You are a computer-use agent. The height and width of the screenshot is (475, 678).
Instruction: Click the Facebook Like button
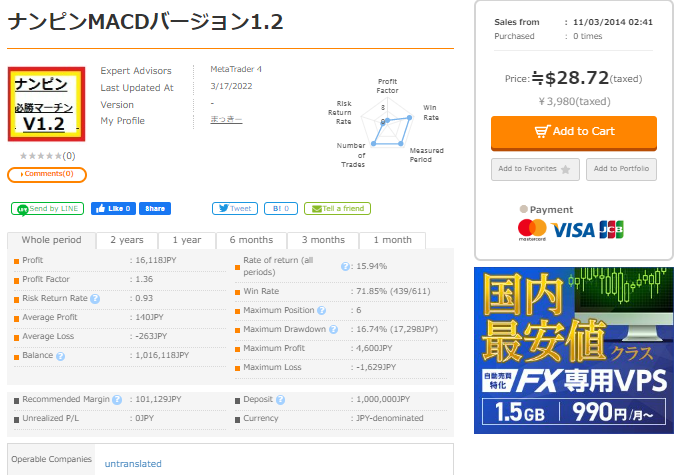pyautogui.click(x=113, y=208)
